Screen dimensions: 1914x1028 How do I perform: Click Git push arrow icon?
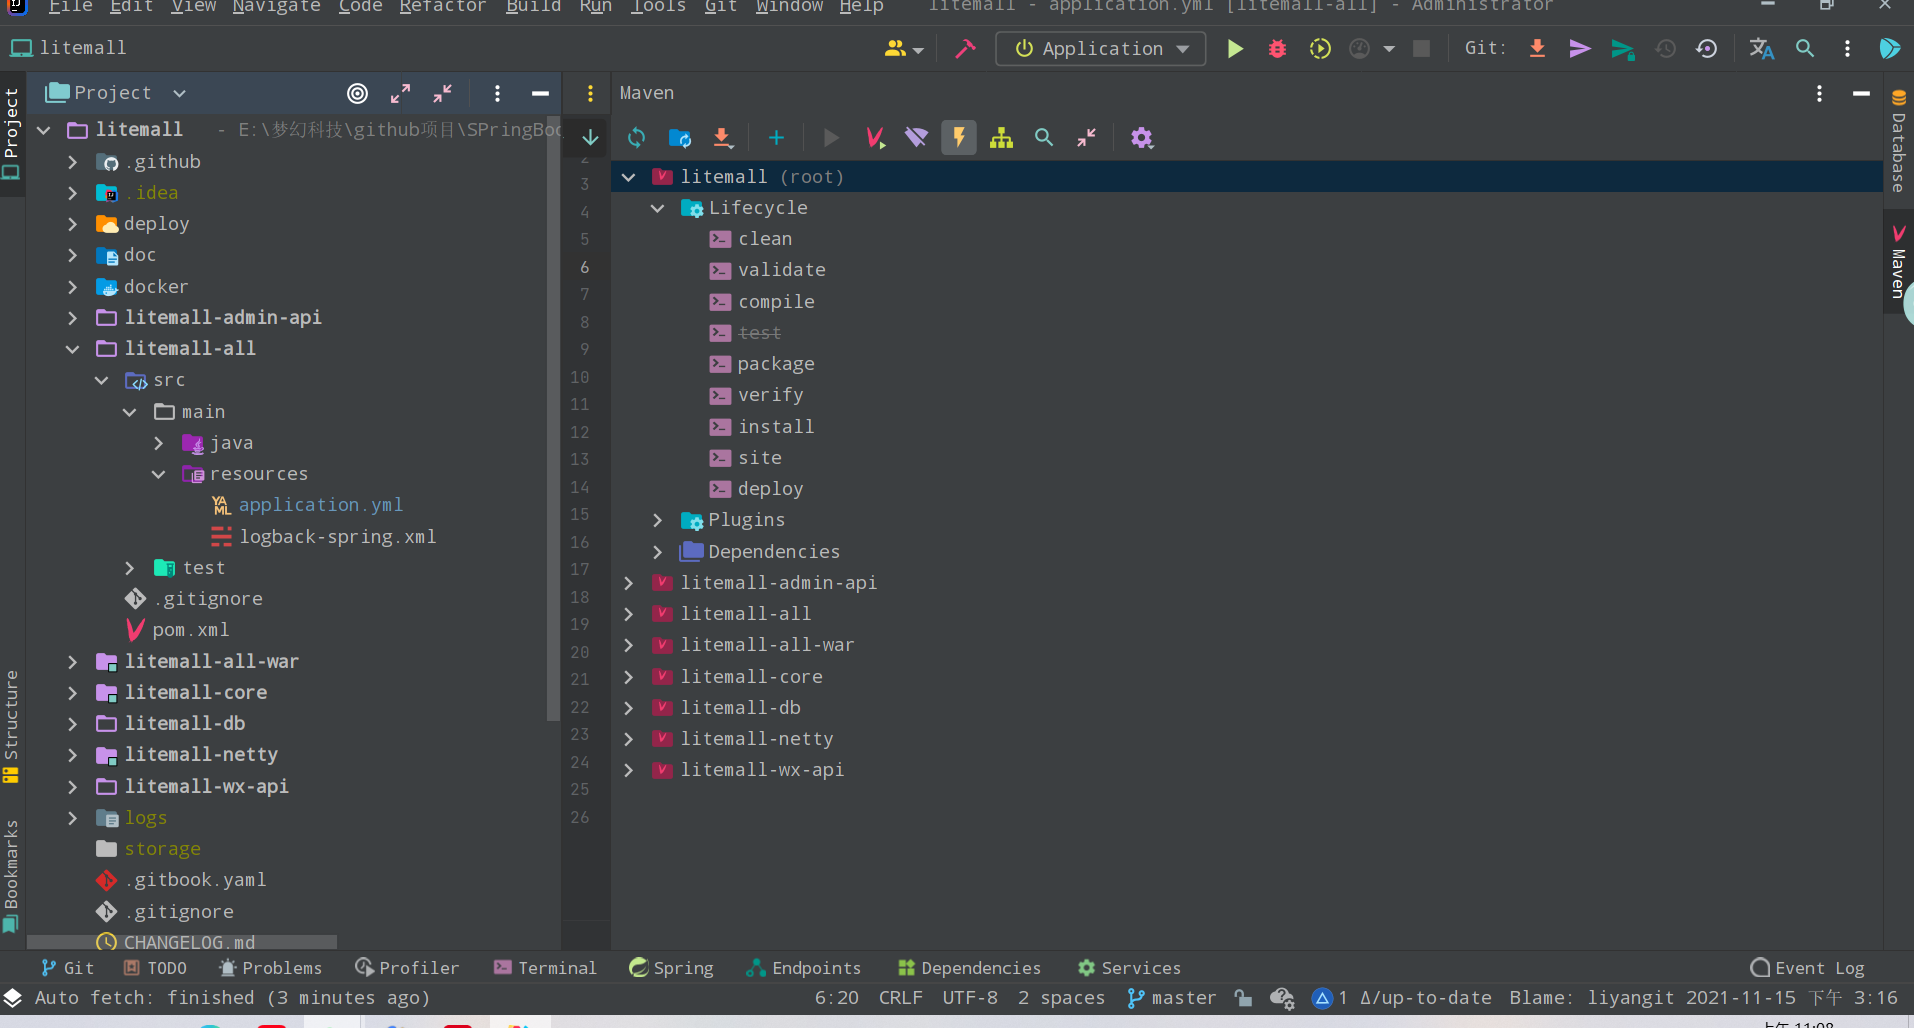pos(1580,48)
